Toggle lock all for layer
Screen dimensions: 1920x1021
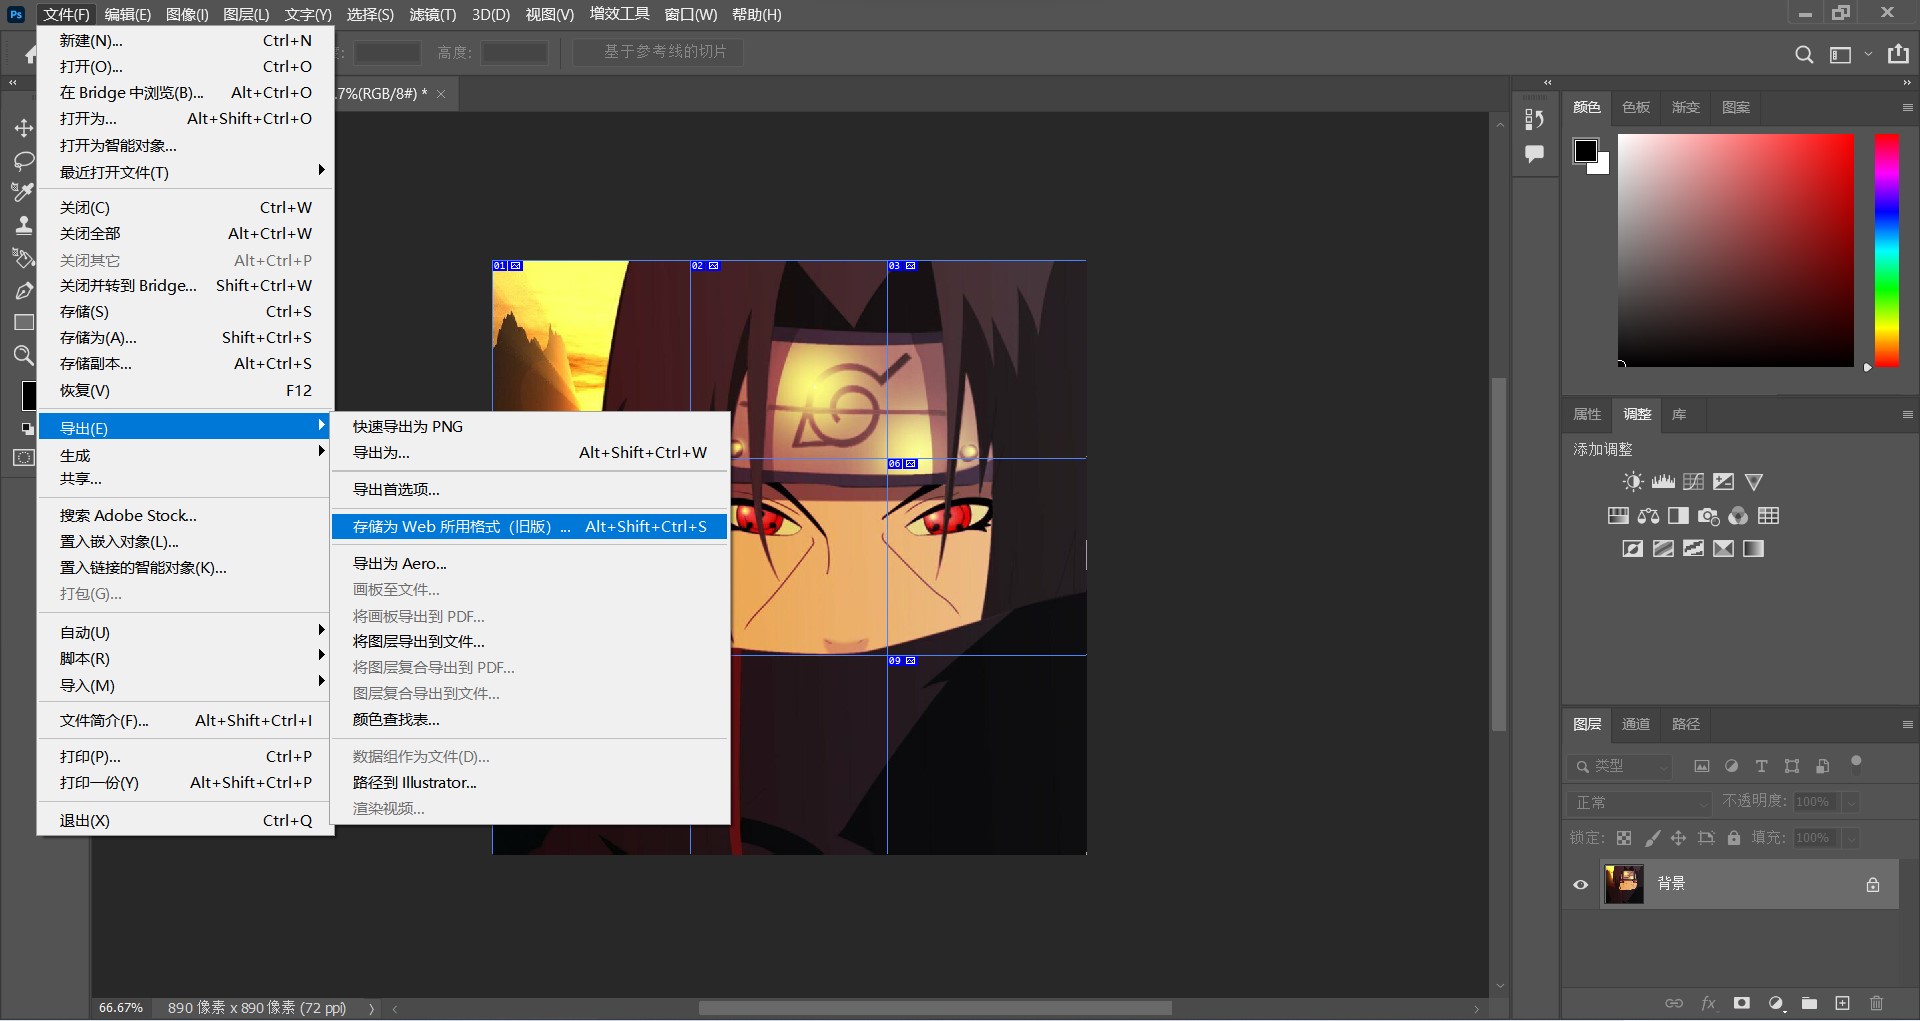1734,838
